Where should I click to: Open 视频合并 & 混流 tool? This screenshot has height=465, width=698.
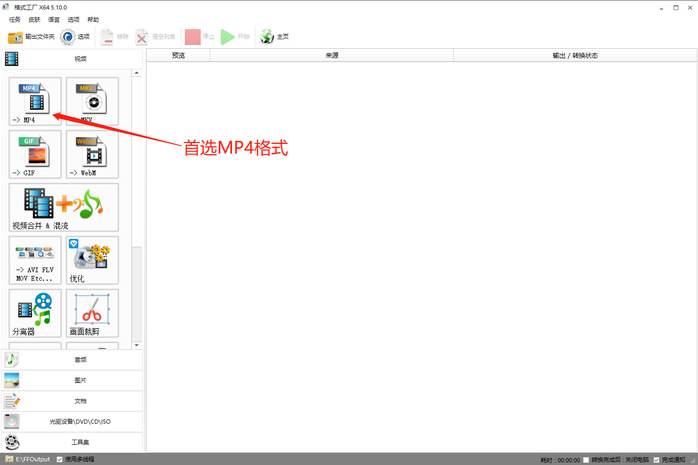point(63,207)
